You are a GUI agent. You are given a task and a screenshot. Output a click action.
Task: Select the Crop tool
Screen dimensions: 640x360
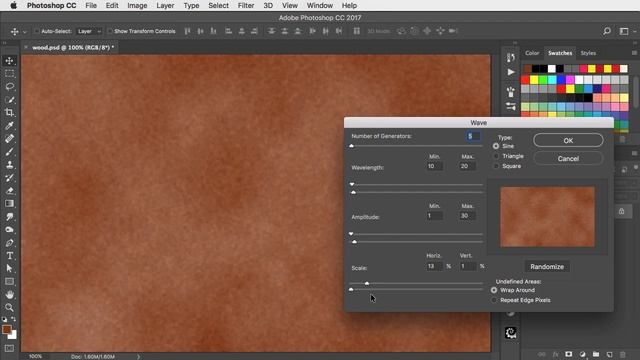(9, 113)
